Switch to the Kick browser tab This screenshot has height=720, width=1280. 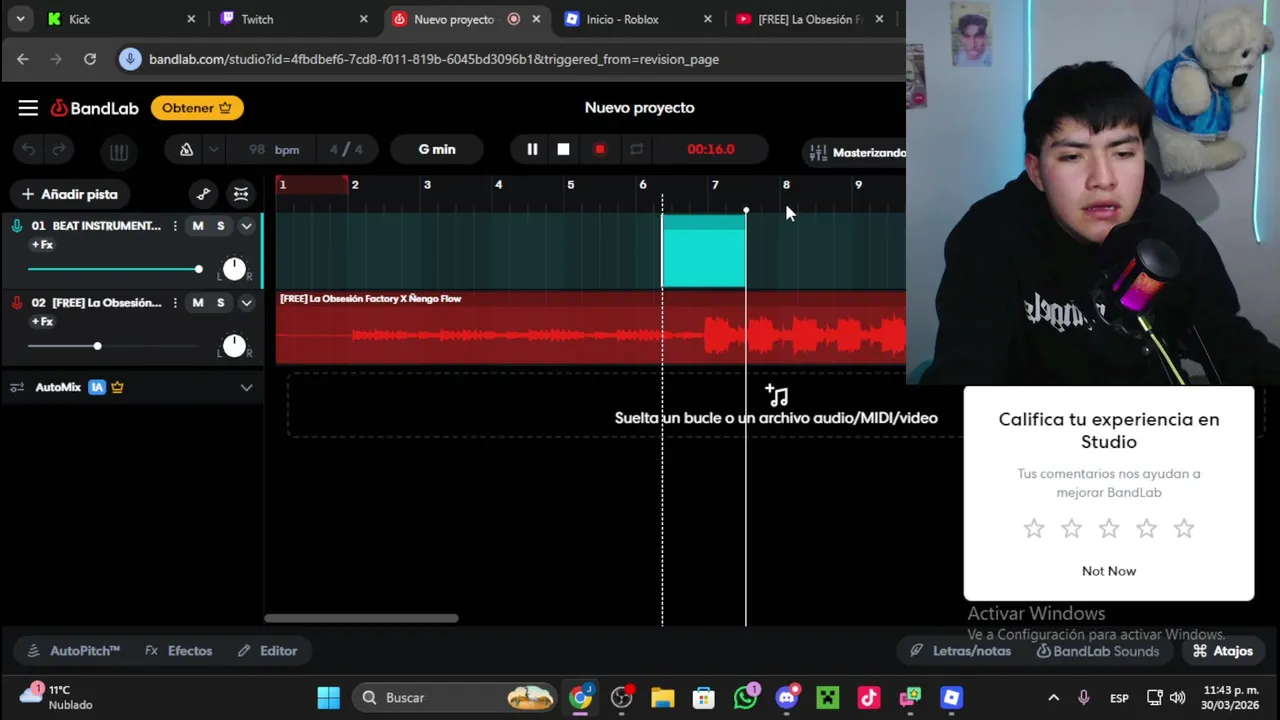point(120,19)
